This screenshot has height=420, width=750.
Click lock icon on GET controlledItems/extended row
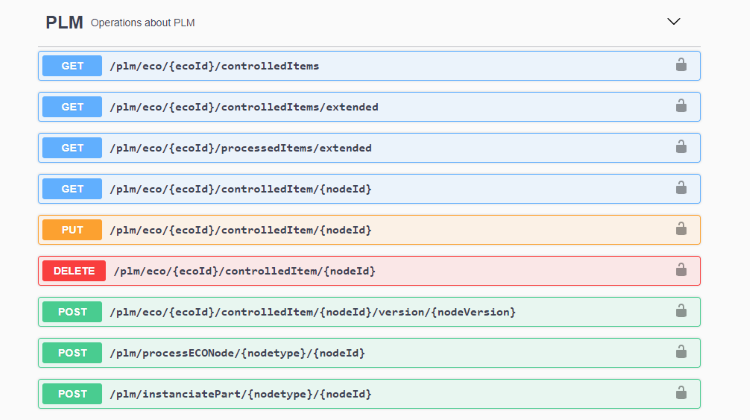[681, 106]
